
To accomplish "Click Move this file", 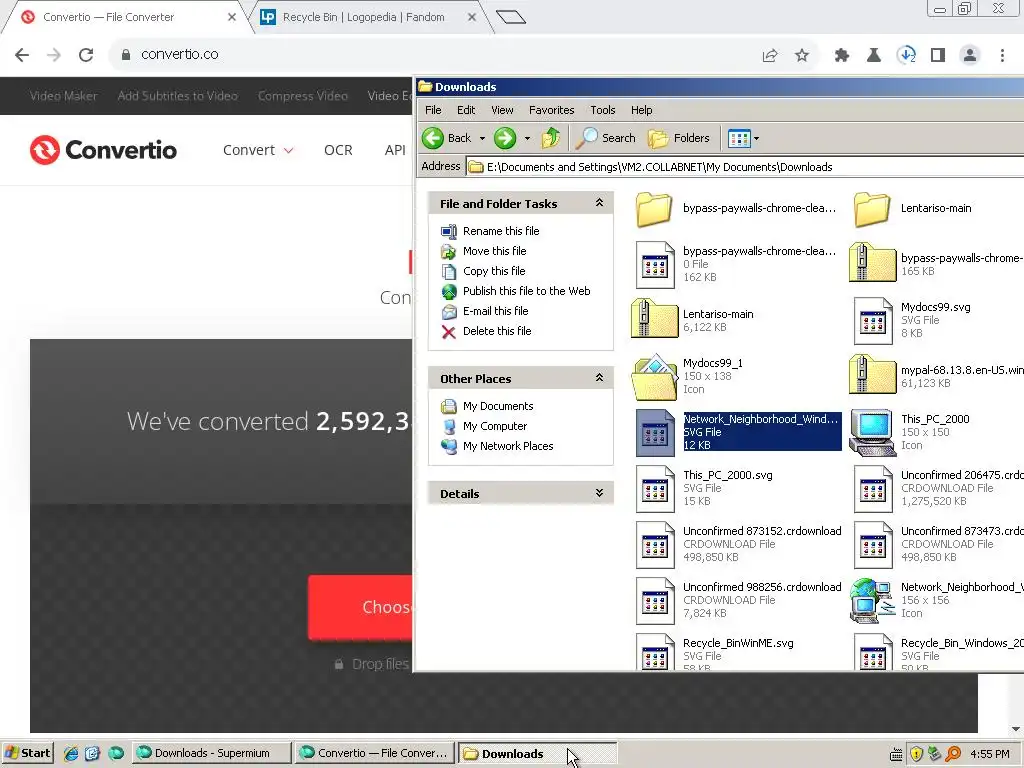I will coord(494,251).
